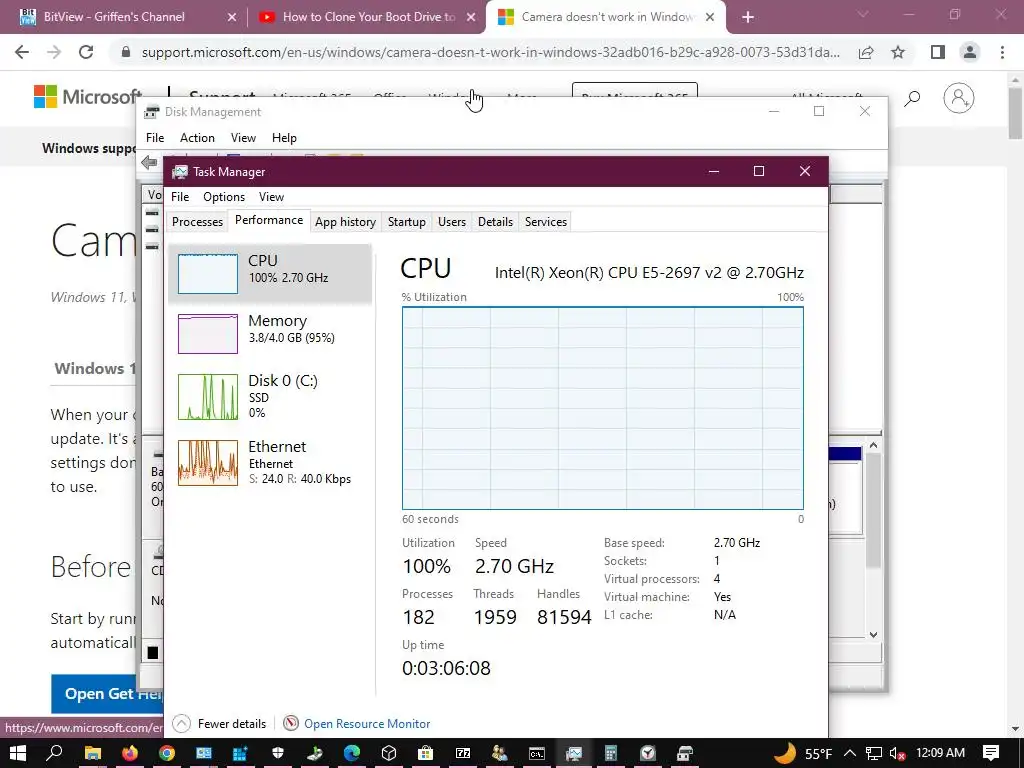Minimize the Task Manager window

tap(714, 171)
